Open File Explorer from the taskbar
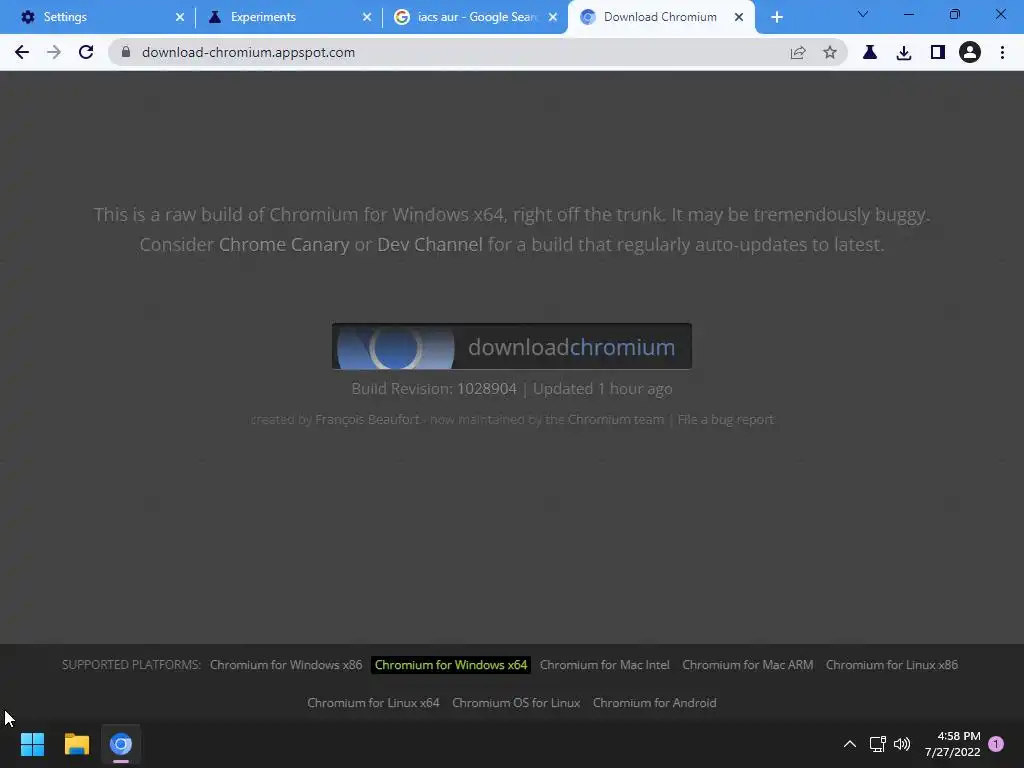 click(76, 744)
